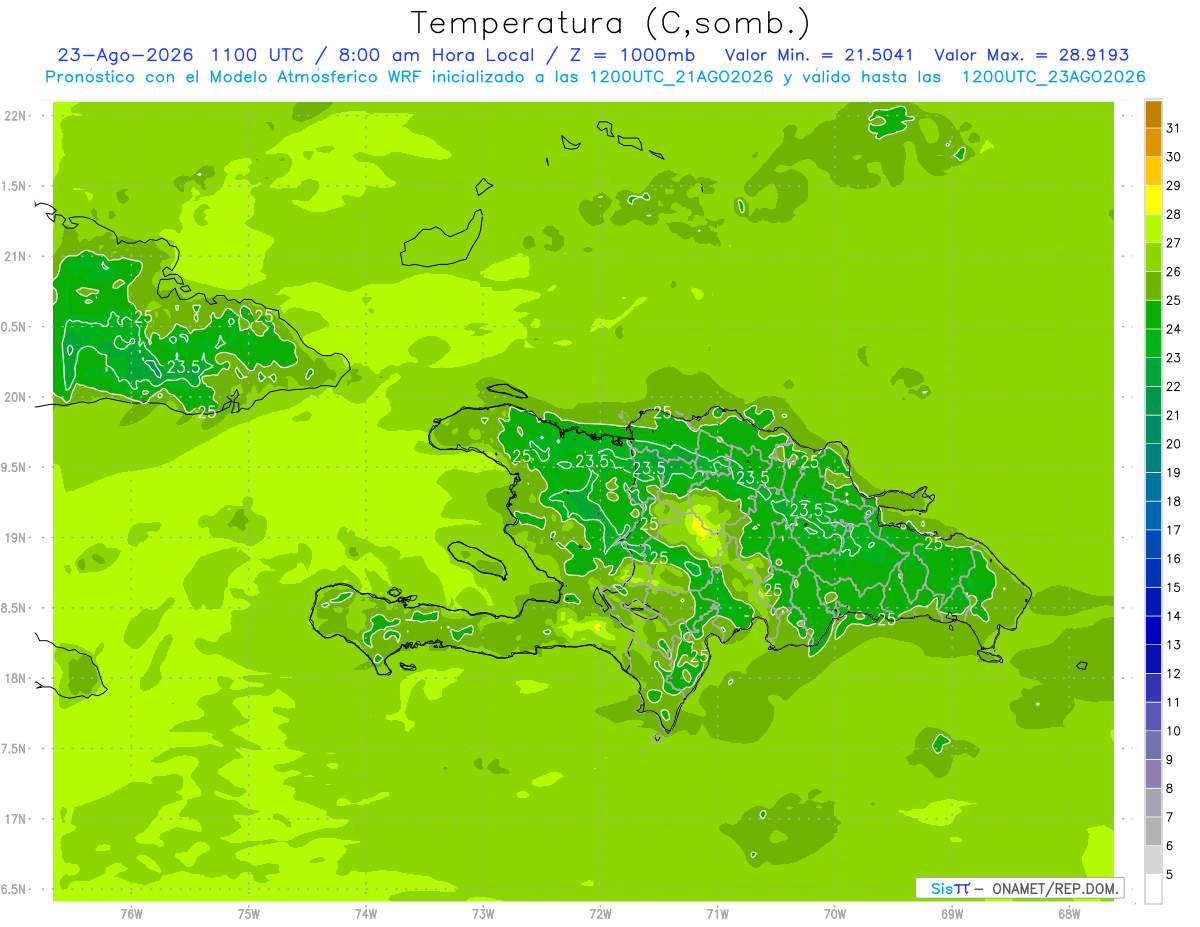Screen dimensions: 1200x927
Task: Click the purple colorbar segment between 9 and 10
Action: 1153,746
